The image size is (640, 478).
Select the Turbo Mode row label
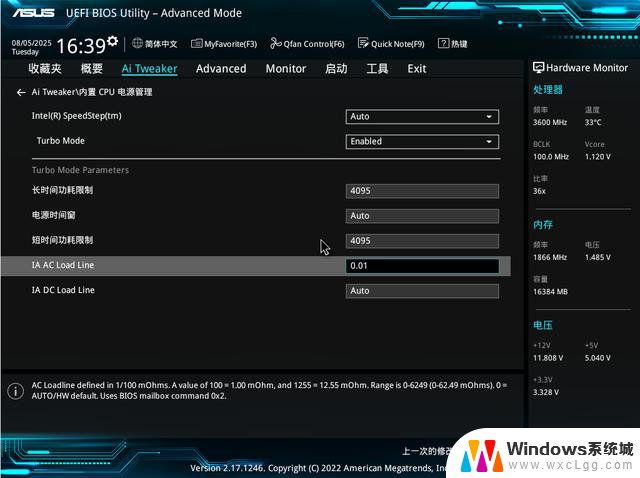[61, 141]
